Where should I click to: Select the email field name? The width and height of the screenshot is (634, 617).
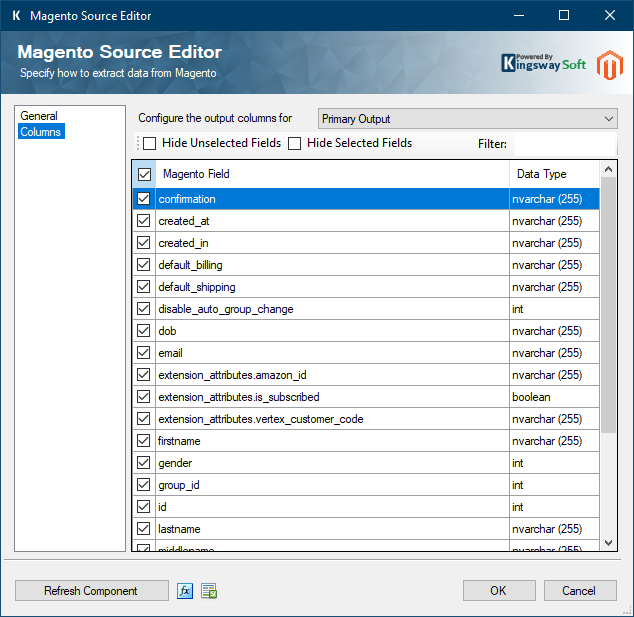pyautogui.click(x=171, y=353)
